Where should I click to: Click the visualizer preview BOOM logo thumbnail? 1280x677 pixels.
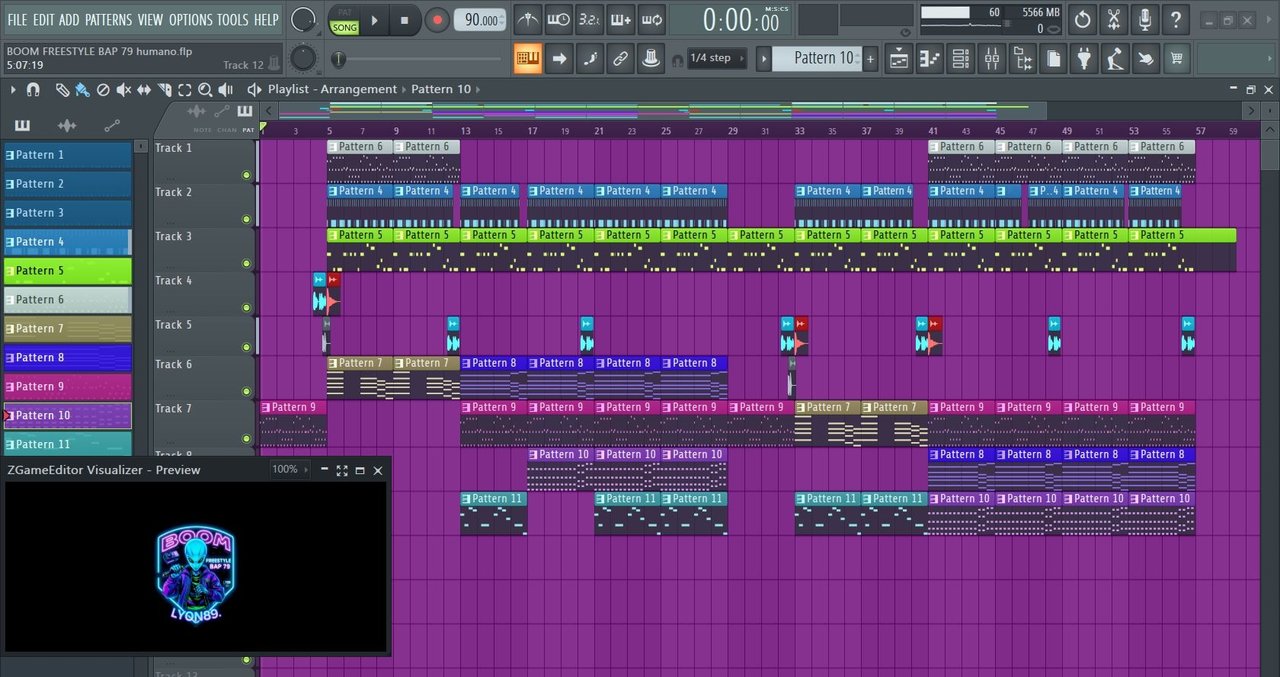tap(195, 575)
